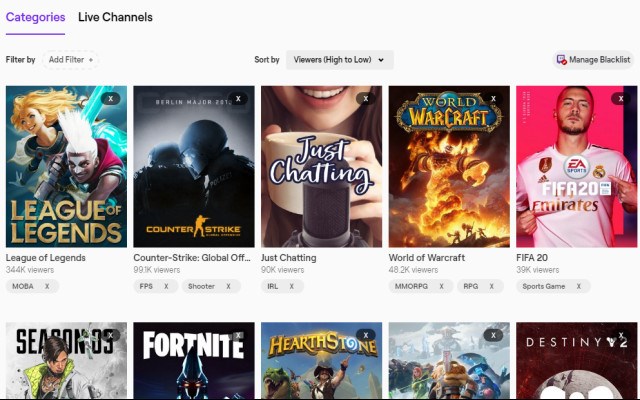Open the League of Legends cover thumbnail
The width and height of the screenshot is (640, 400).
[x=66, y=167]
